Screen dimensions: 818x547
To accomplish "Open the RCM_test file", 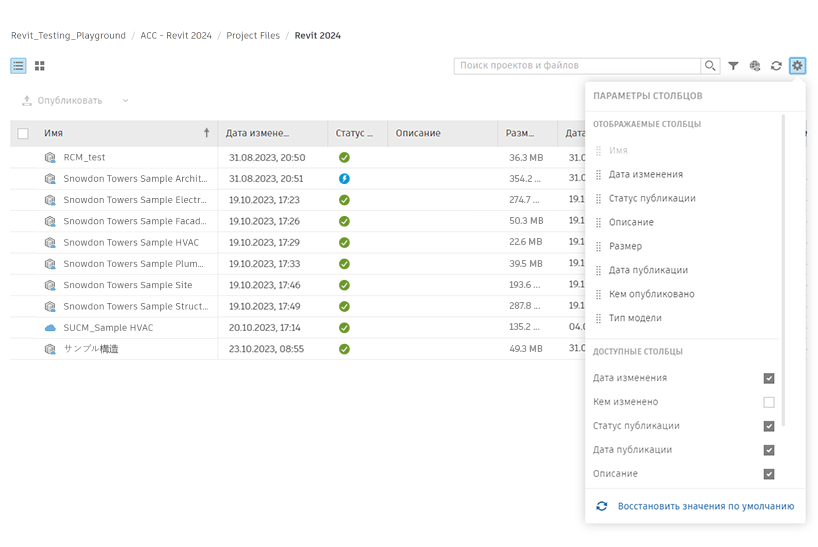I will click(84, 158).
